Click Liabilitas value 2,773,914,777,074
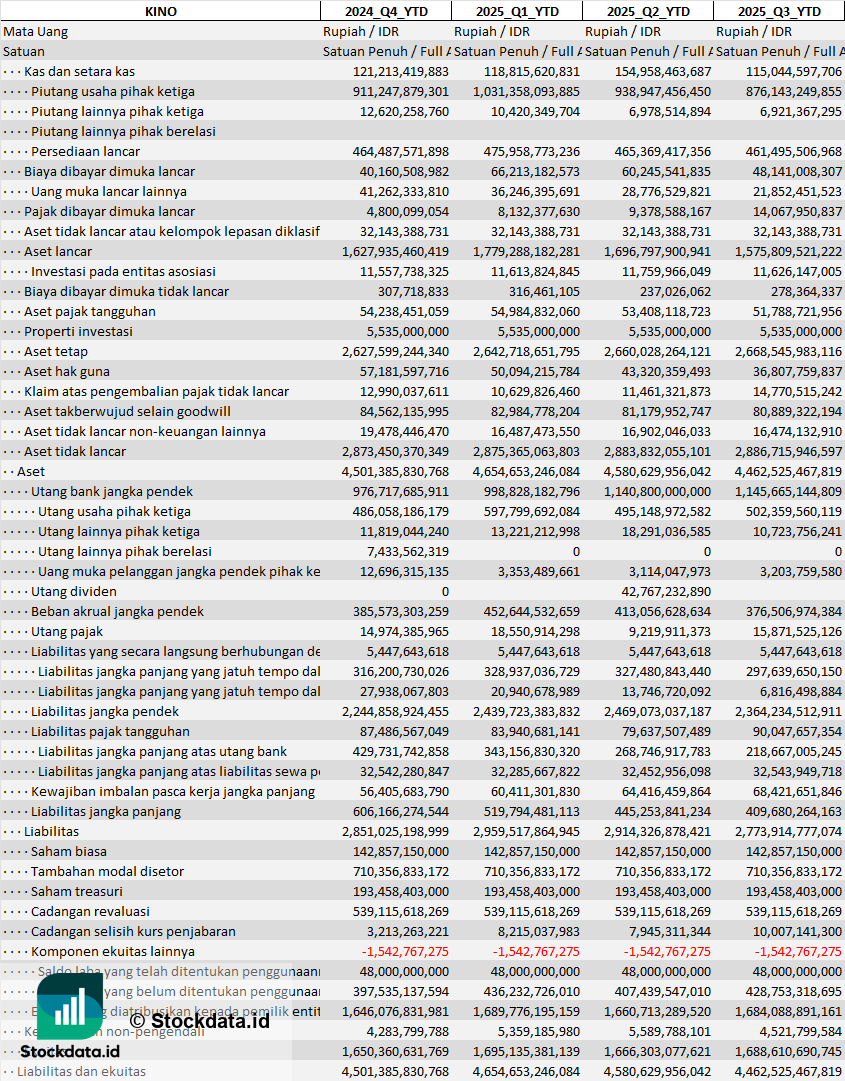This screenshot has height=1081, width=845. coord(788,831)
